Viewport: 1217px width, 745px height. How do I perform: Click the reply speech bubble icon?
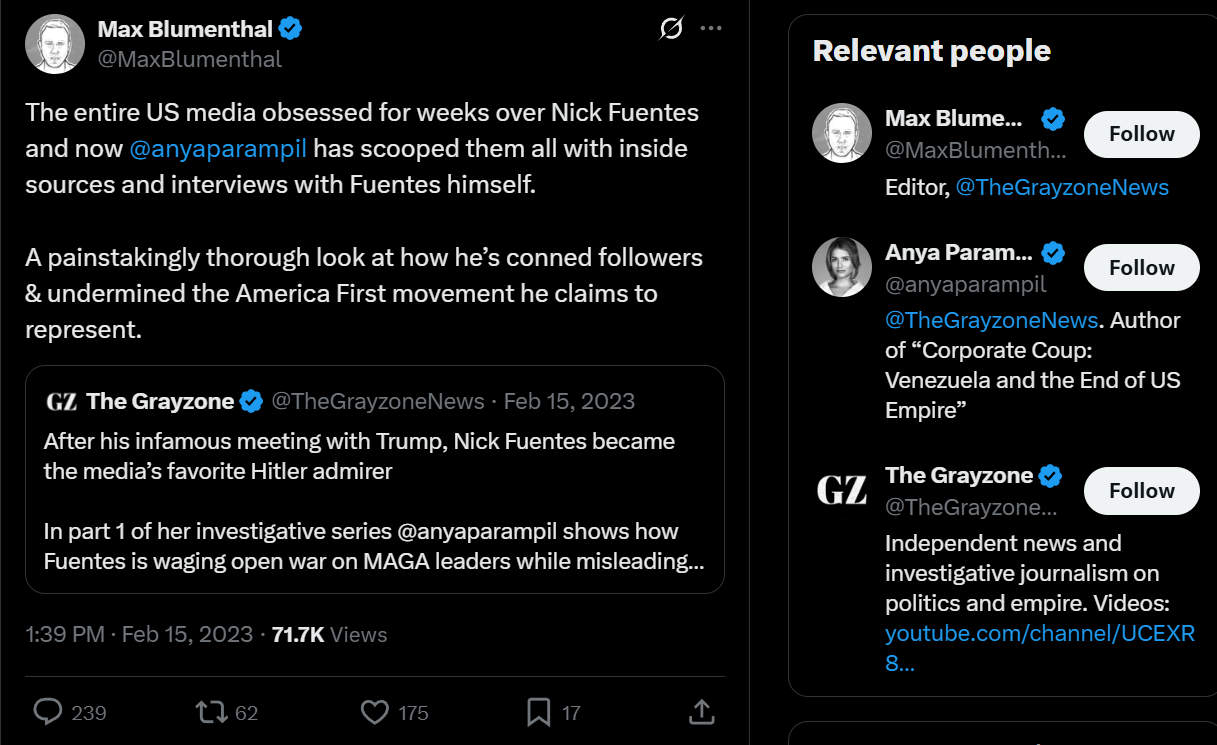(x=48, y=712)
